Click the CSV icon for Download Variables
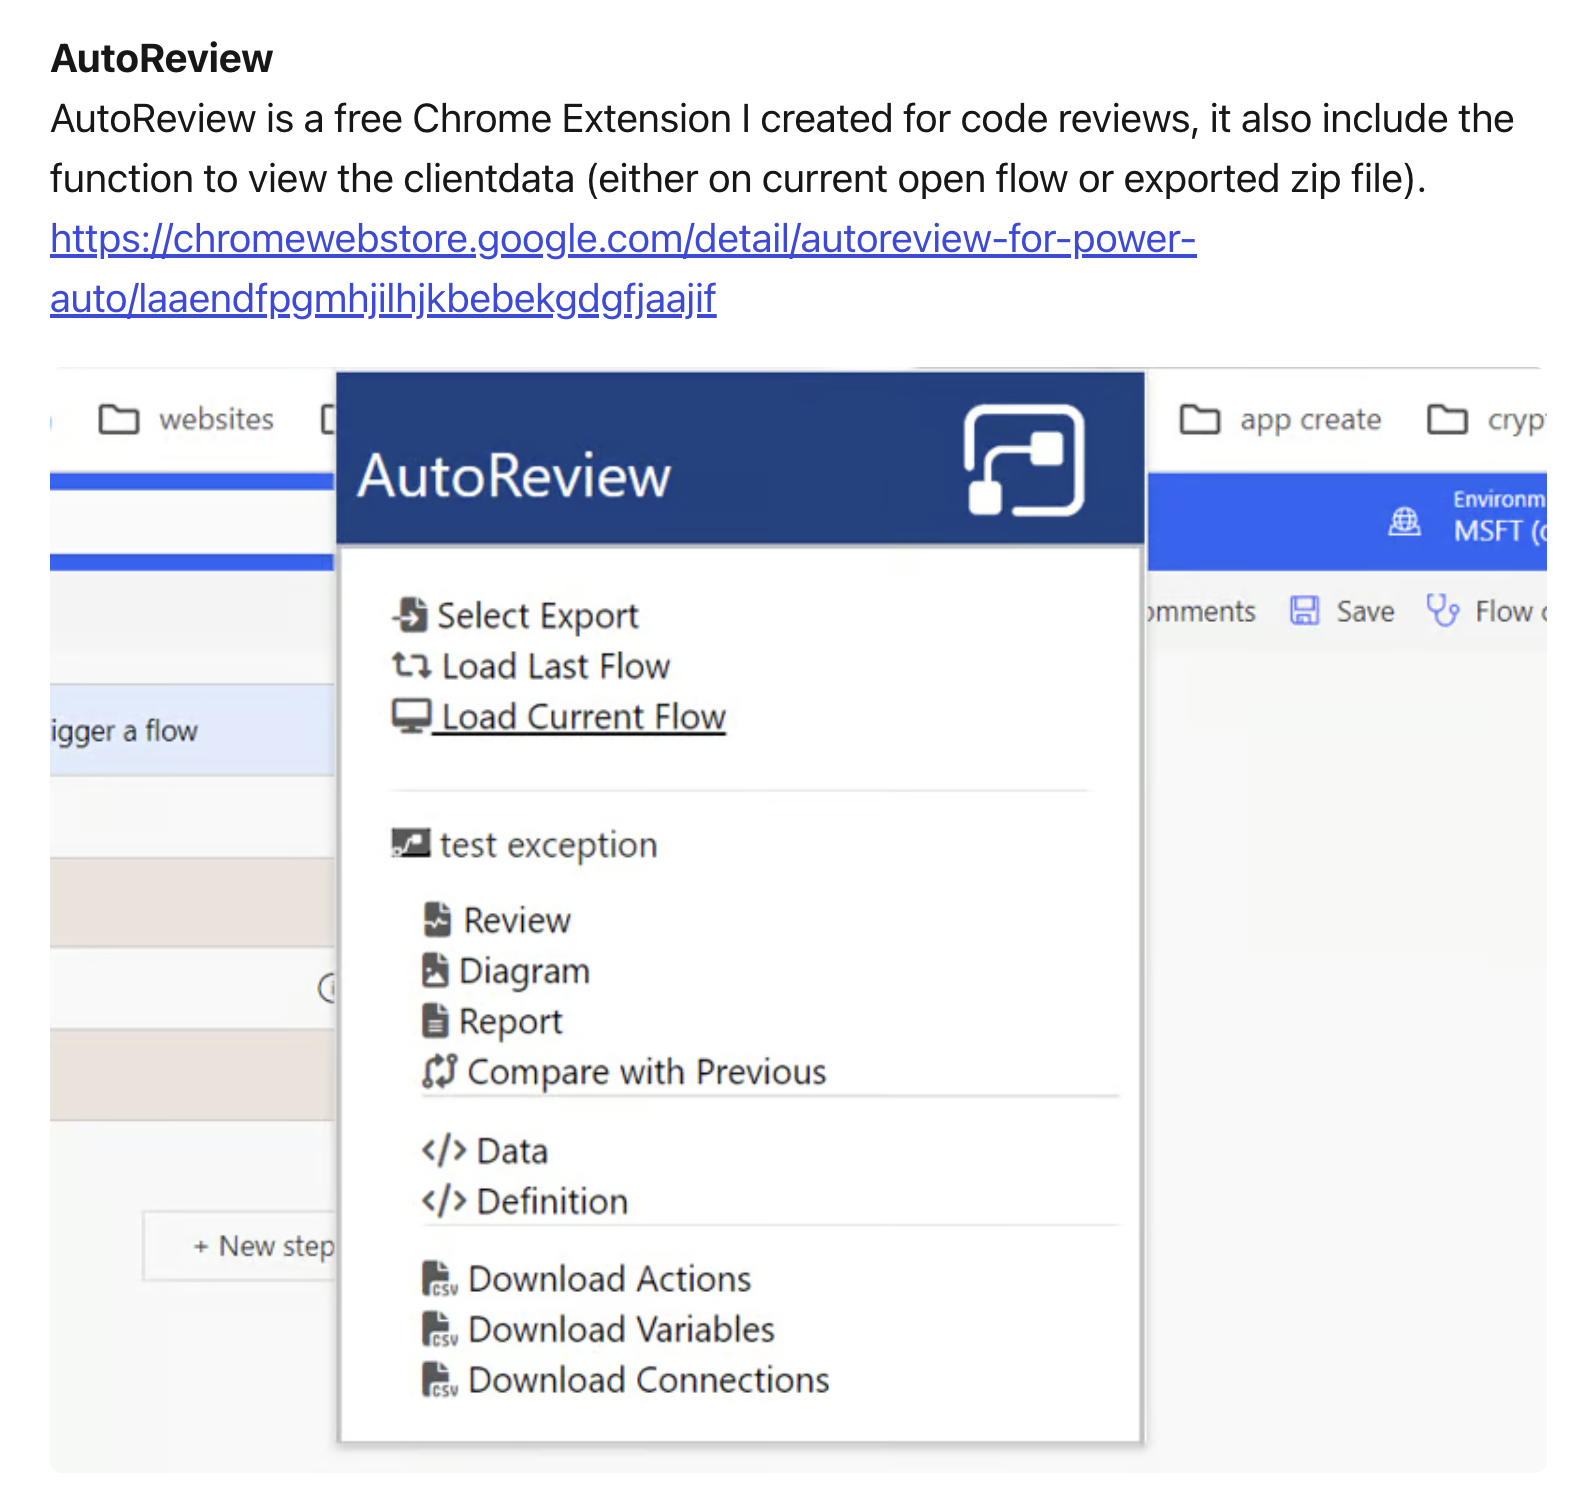Viewport: 1590px width, 1492px height. coord(440,1329)
